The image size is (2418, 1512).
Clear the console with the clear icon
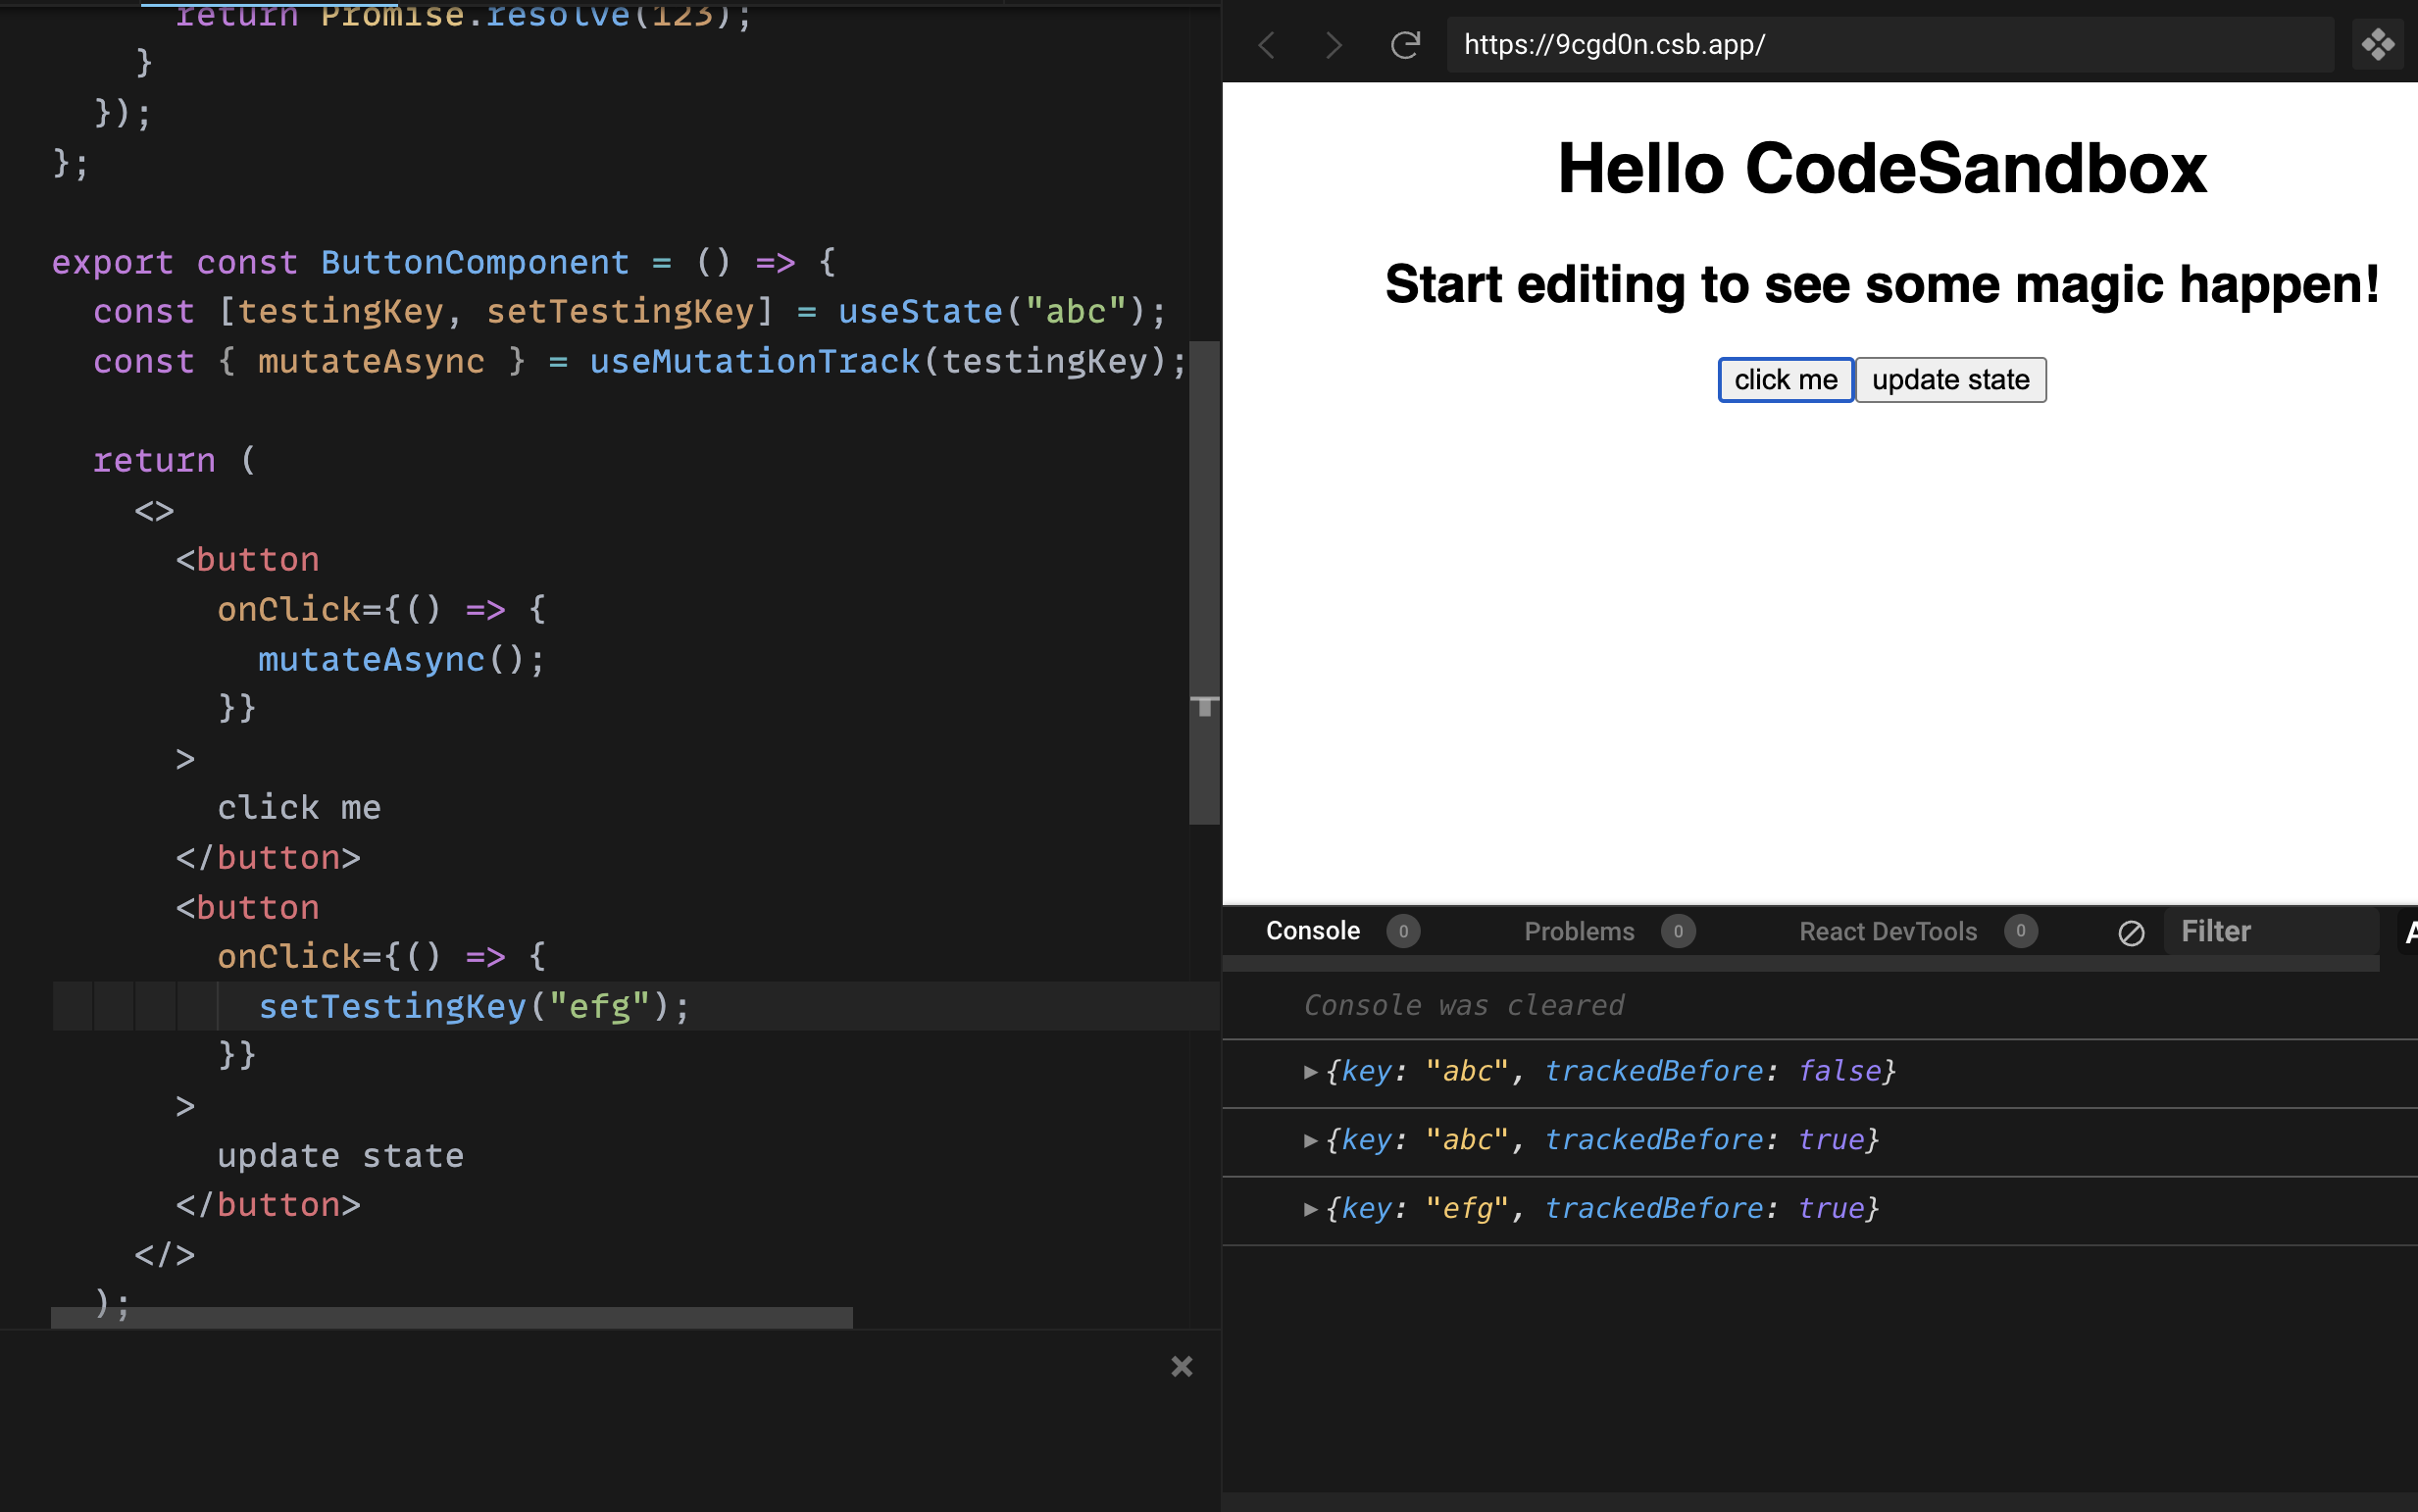[2131, 933]
